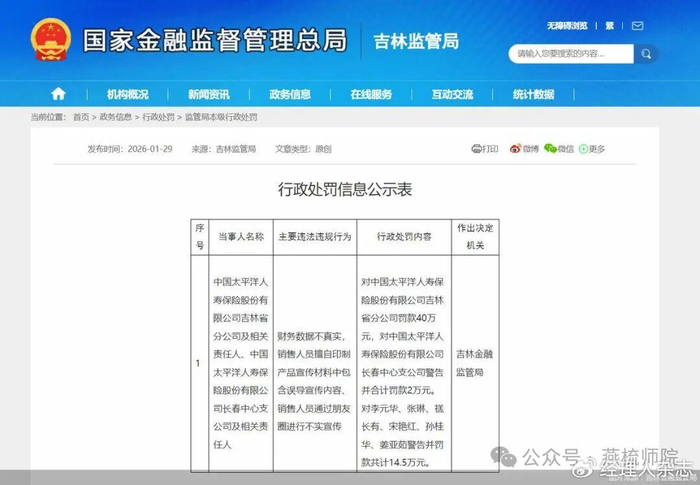Click the 首页 breadcrumb link

point(81,117)
